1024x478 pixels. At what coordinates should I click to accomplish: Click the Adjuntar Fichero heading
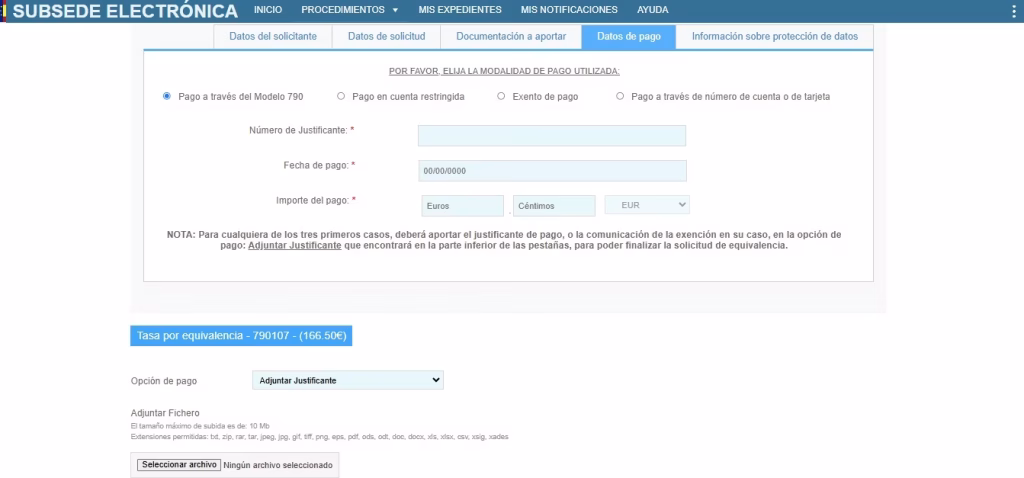(x=165, y=413)
